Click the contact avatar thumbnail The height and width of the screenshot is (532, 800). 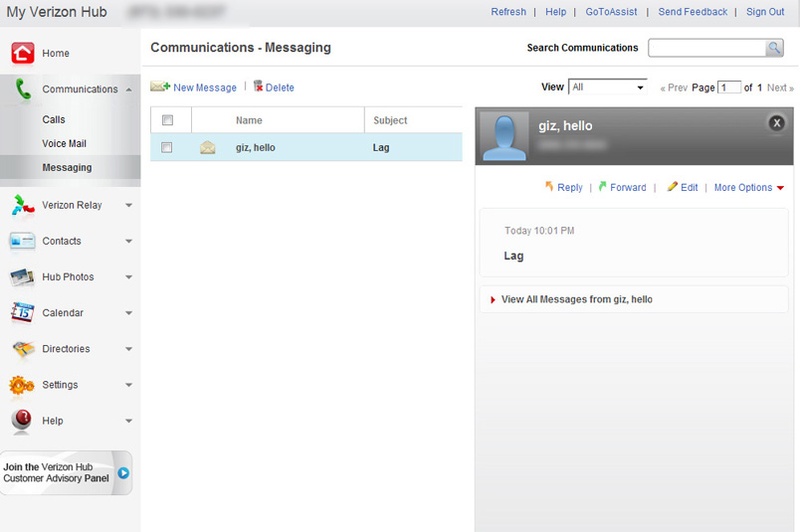click(x=504, y=137)
